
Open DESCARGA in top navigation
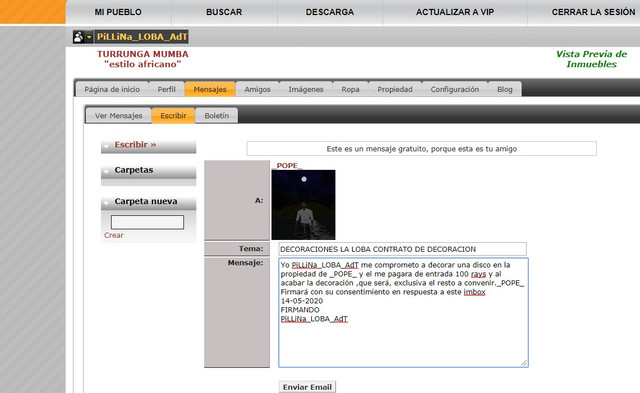[x=330, y=12]
